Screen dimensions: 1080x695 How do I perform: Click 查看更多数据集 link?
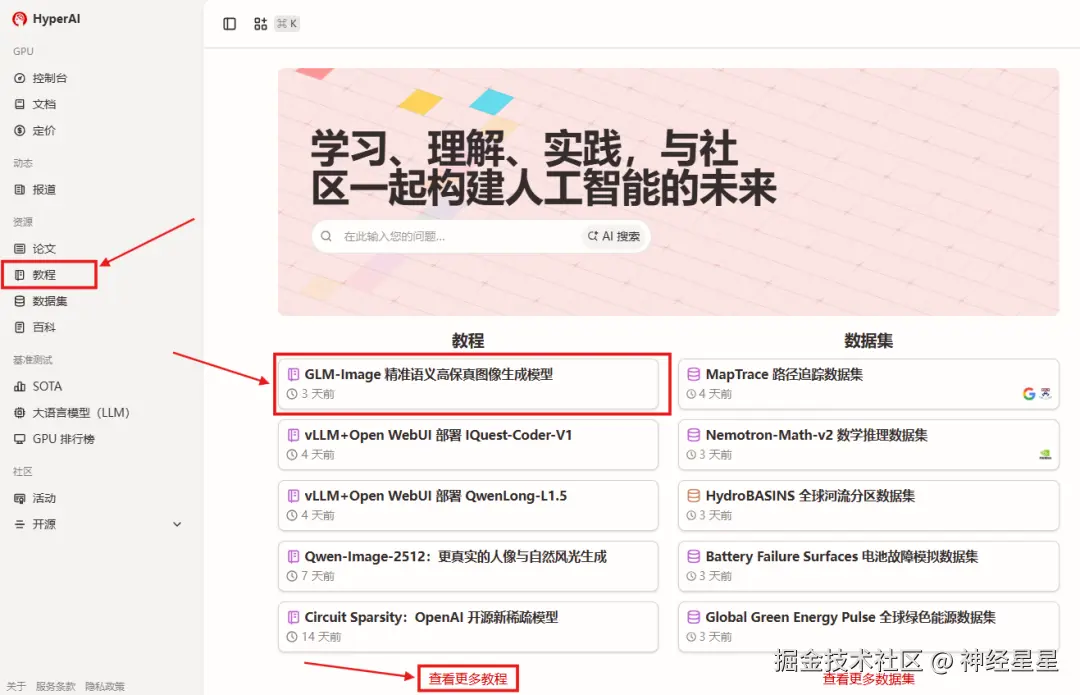(x=869, y=679)
